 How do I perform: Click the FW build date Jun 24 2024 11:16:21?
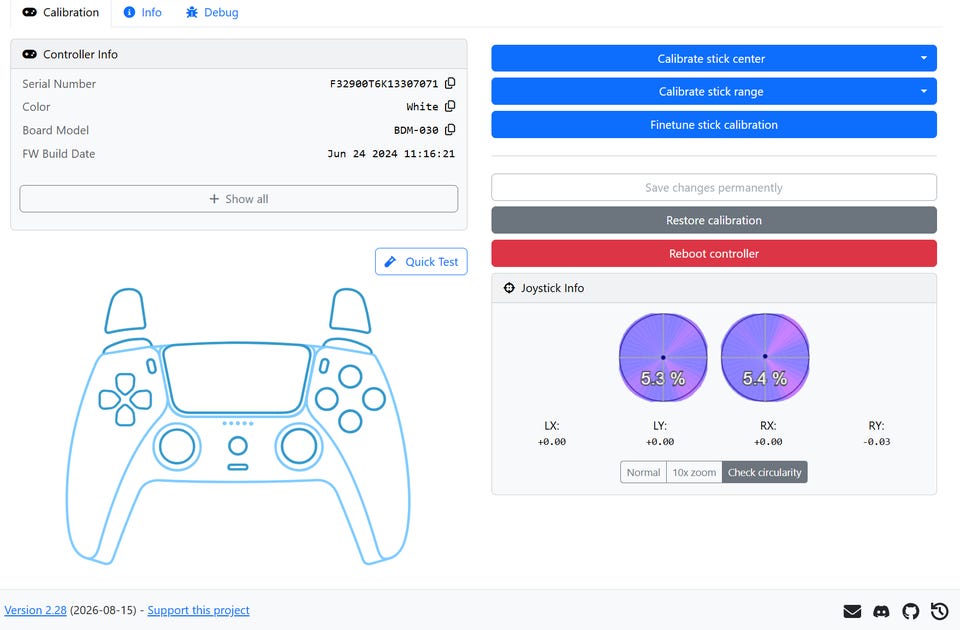tap(391, 154)
